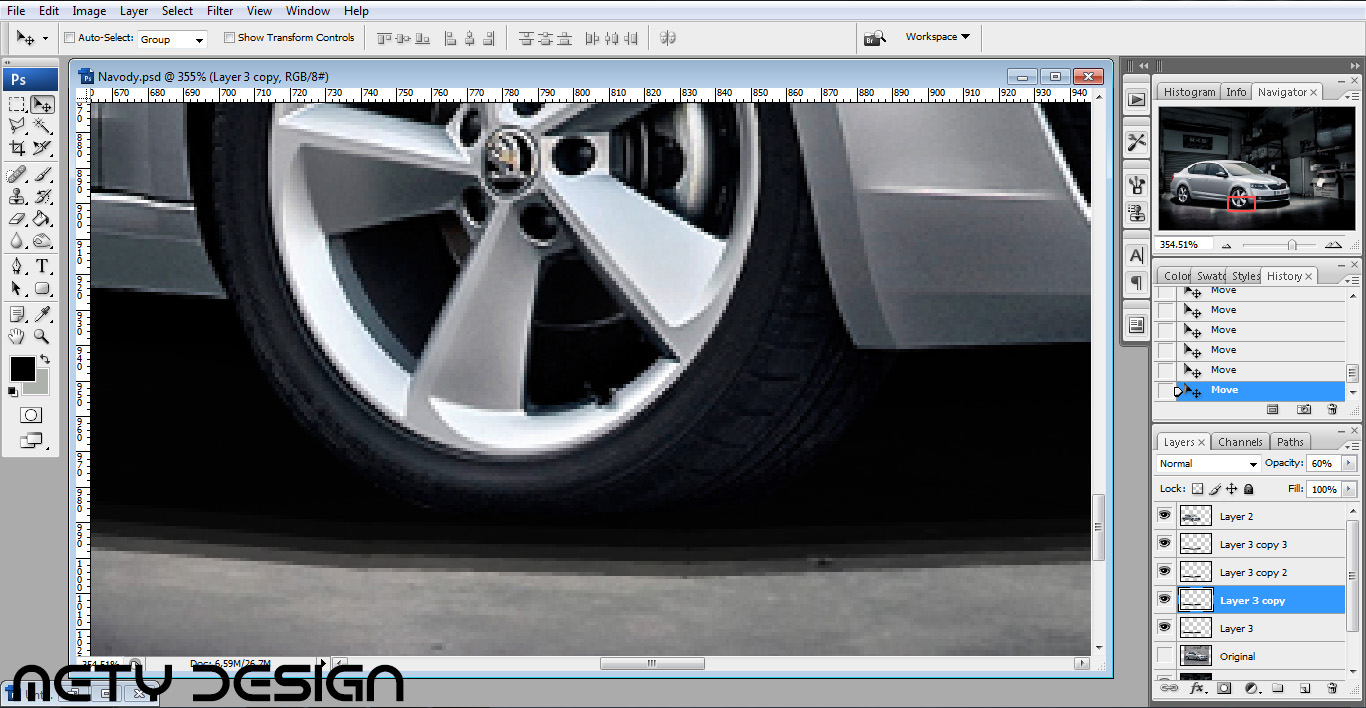Hide Layer 3 copy 2 visibility
The image size is (1366, 708).
point(1164,572)
